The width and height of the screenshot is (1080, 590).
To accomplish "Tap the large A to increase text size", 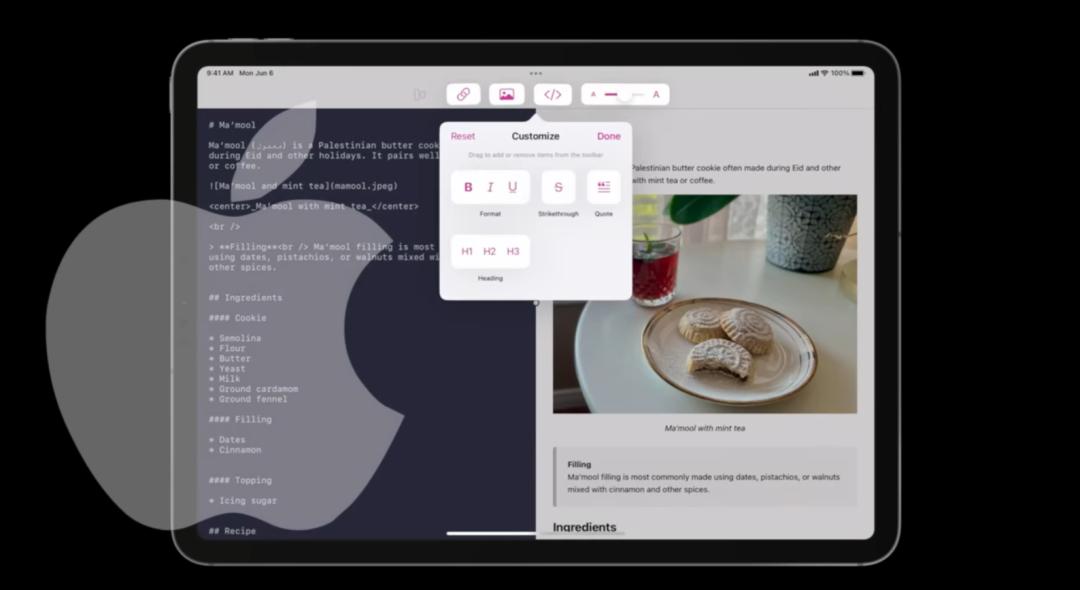I will click(x=656, y=95).
